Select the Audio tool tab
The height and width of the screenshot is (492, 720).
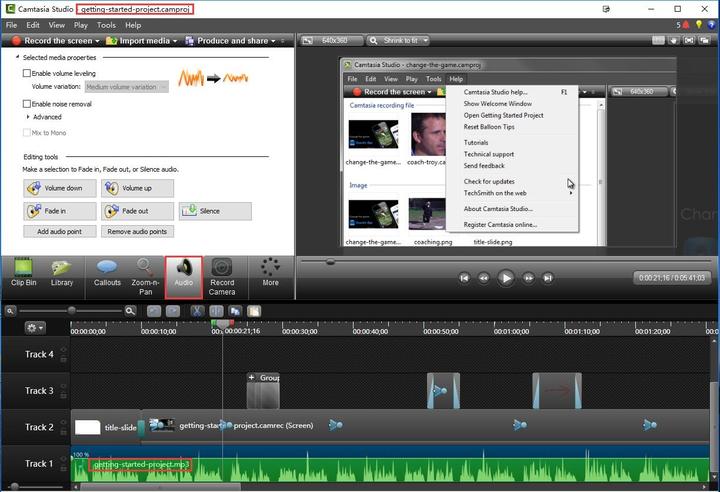(183, 277)
